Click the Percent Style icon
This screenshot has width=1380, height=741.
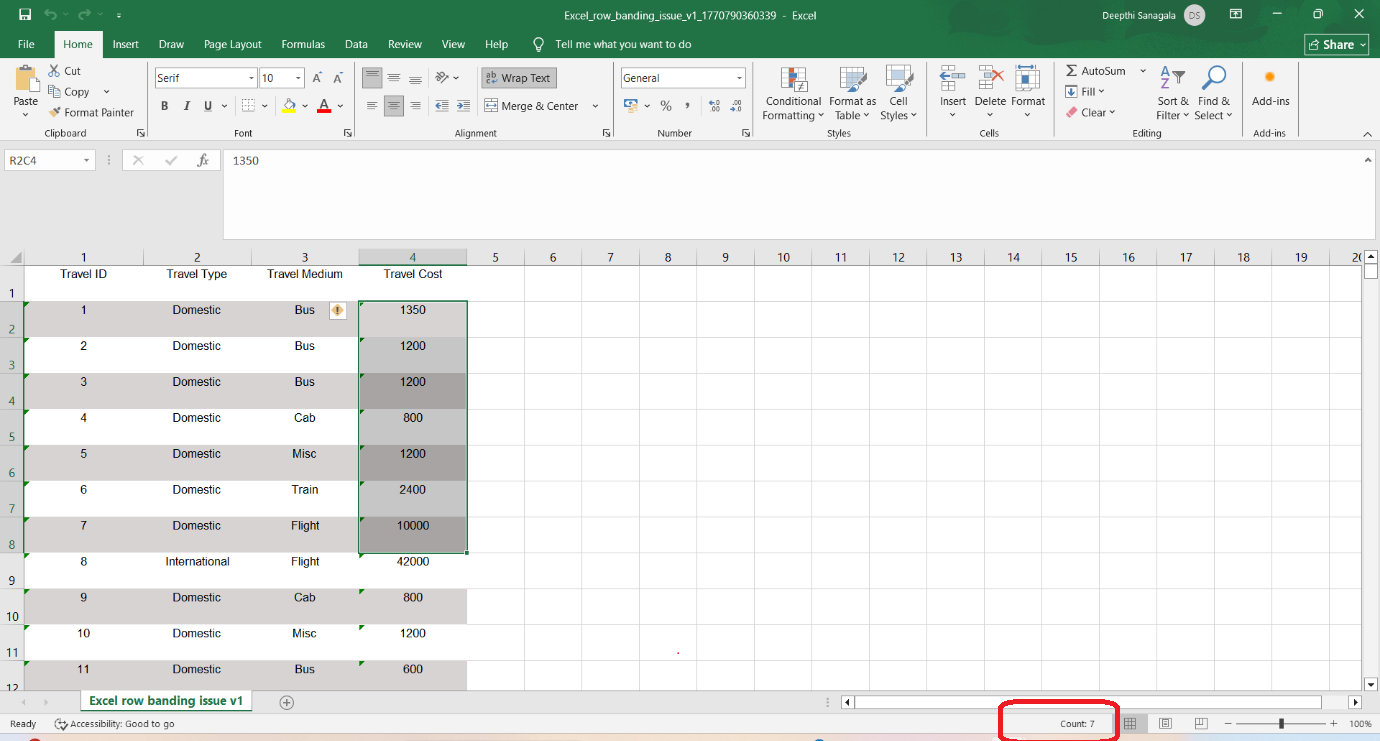click(666, 106)
